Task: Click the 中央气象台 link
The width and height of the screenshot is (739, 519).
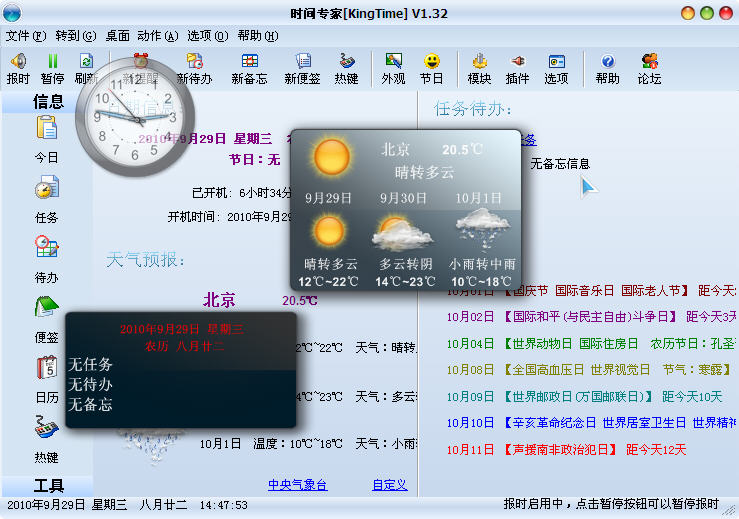Action: (297, 485)
